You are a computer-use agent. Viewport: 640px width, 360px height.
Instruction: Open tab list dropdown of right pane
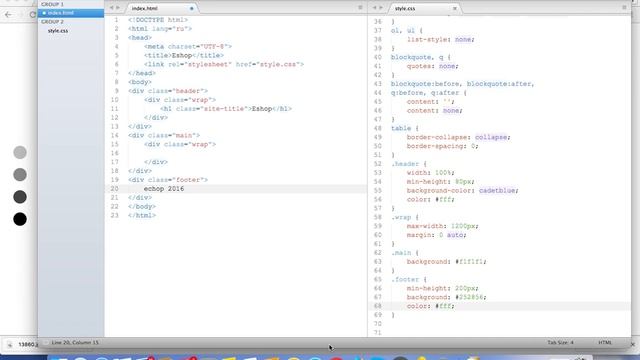(x=624, y=7)
